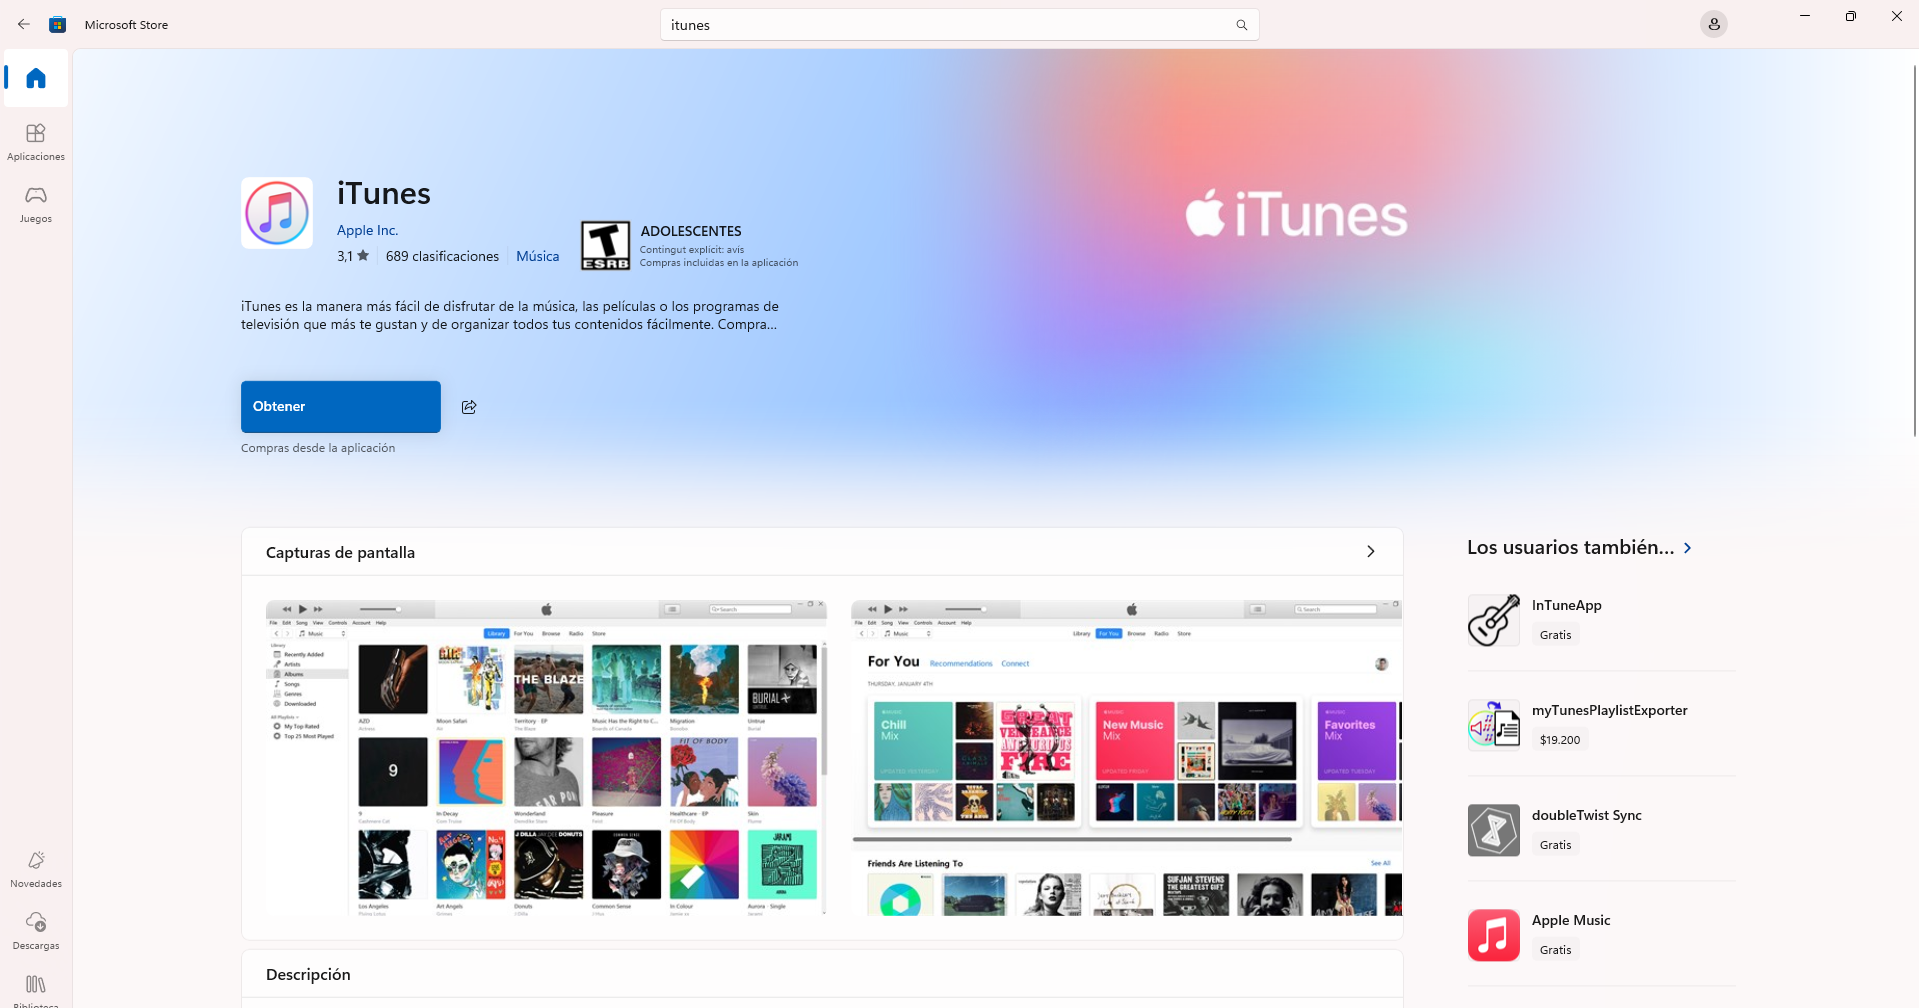Screen dimensions: 1919x1008
Task: Click the ADOLESCENTES rating text
Action: click(691, 231)
